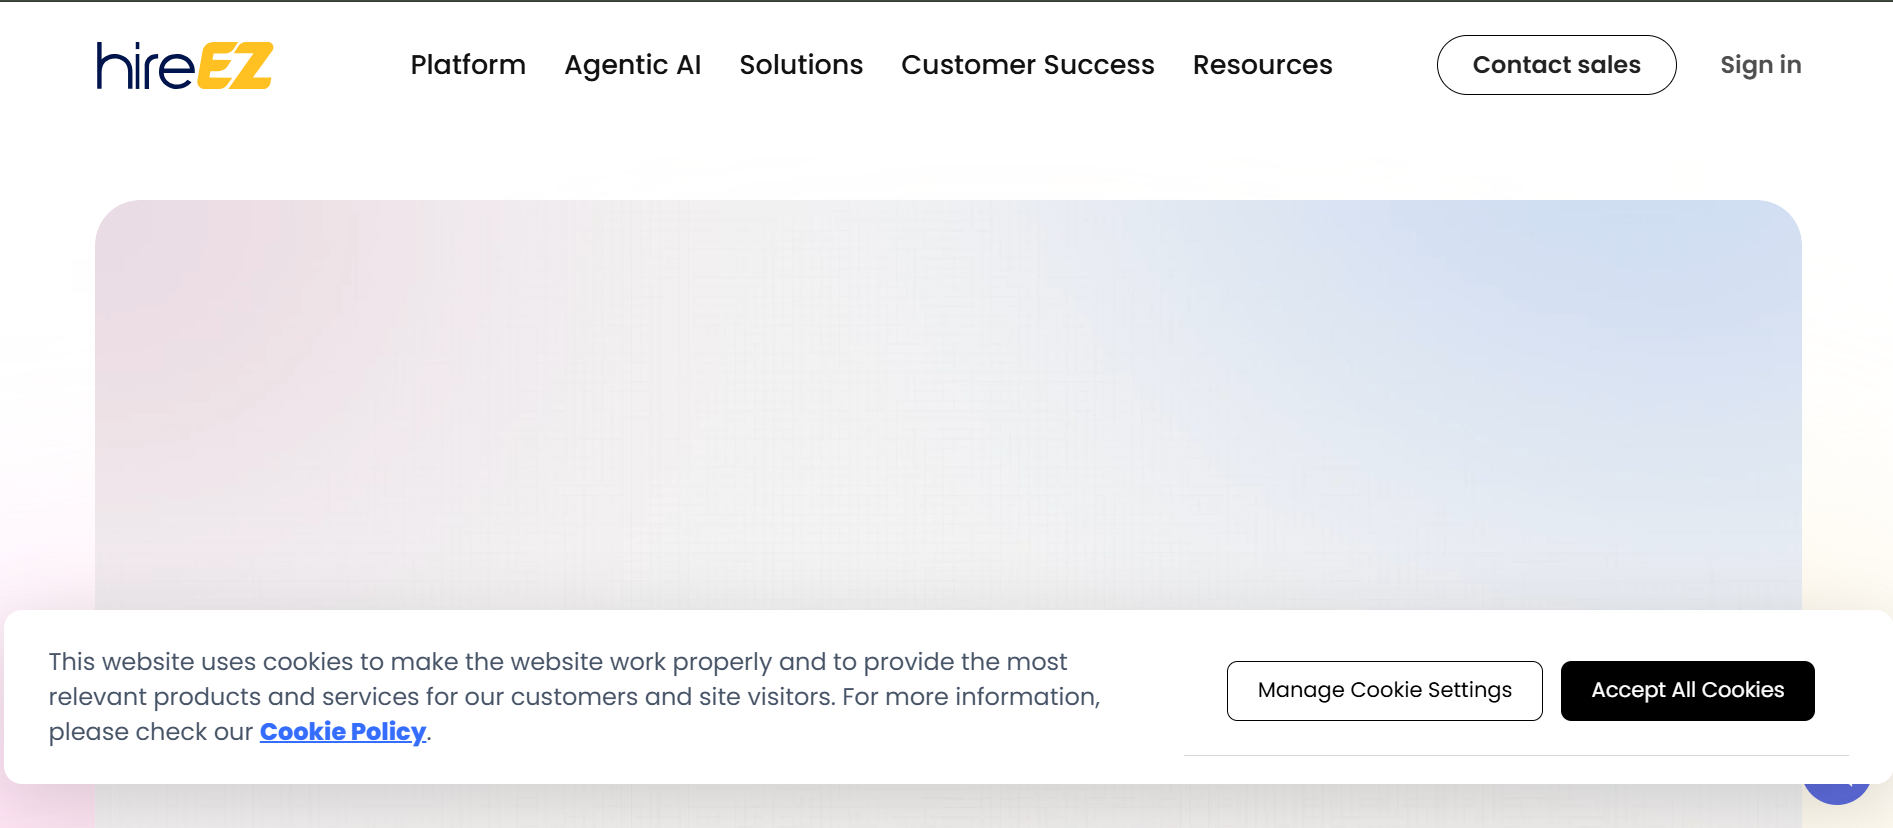Expand the Solutions navigation dropdown
This screenshot has height=828, width=1893.
pos(801,65)
